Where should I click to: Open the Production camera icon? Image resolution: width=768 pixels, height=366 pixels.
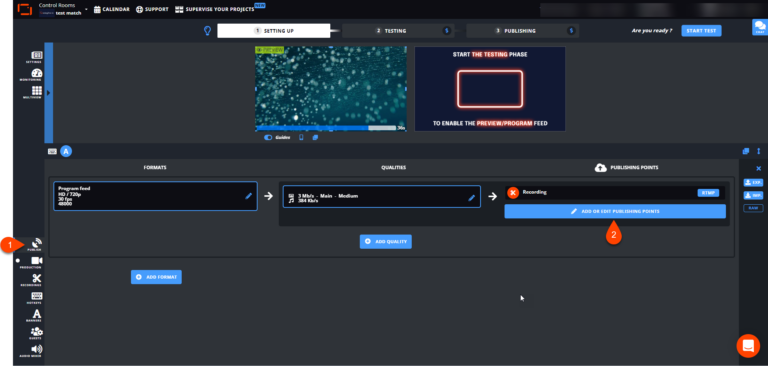37,261
